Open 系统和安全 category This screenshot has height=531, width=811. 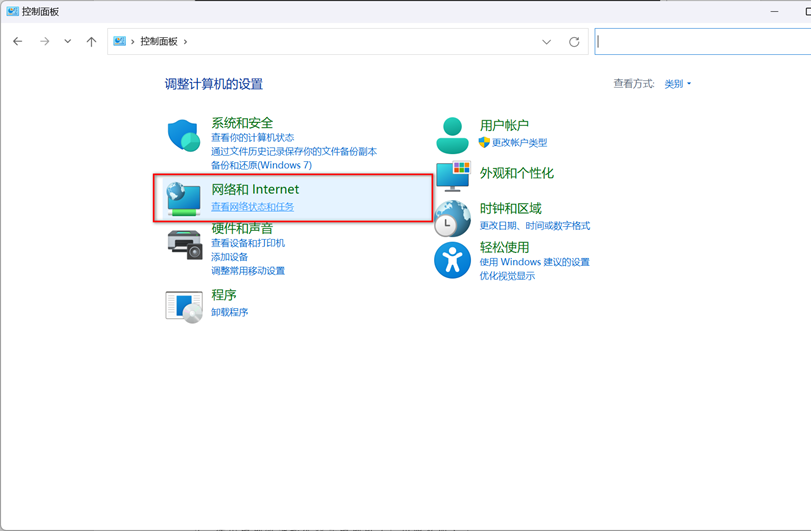click(x=242, y=123)
